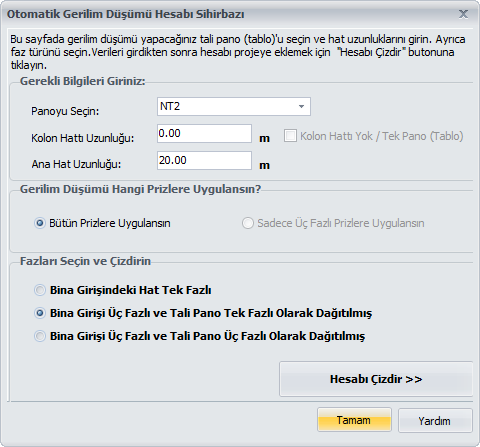This screenshot has width=480, height=447.
Task: Toggle Kolon Hattı Yok / Tek Pano checkbox
Action: [290, 136]
